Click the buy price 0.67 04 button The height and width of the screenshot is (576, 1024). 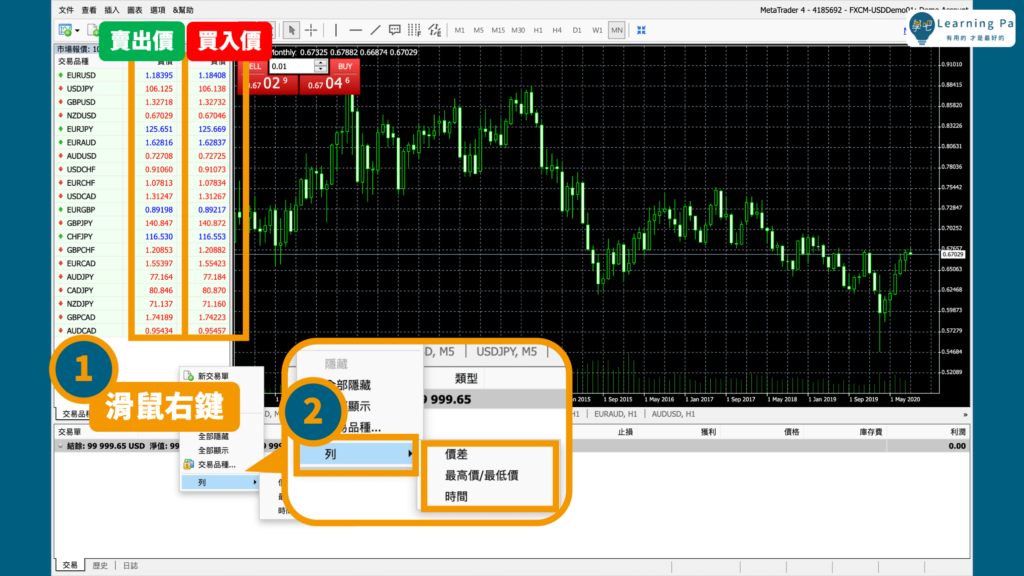tap(329, 84)
